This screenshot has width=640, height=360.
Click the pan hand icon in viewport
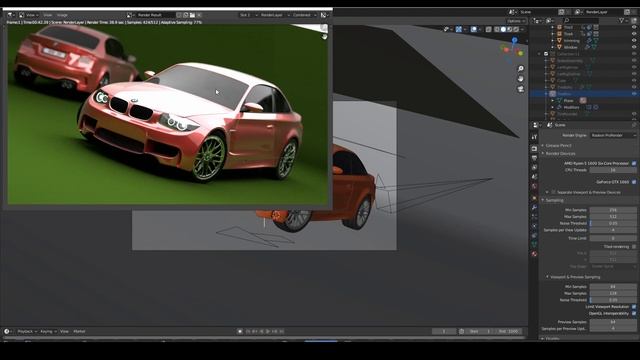(520, 78)
